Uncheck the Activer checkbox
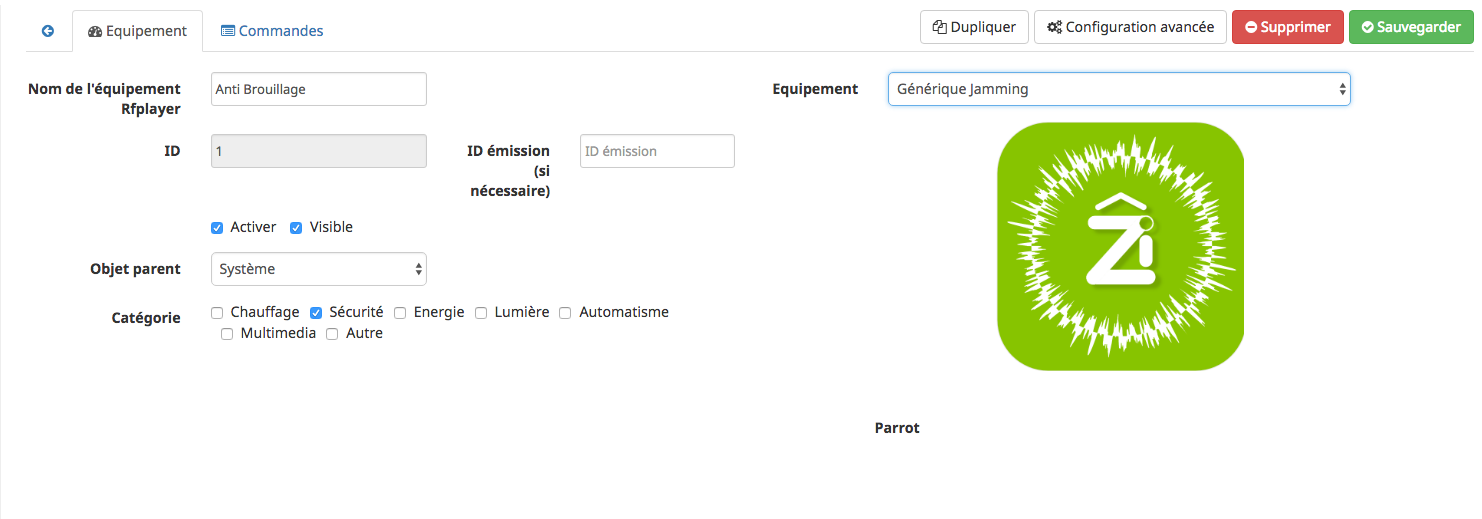Screen dimensions: 1482x519 (x=217, y=228)
